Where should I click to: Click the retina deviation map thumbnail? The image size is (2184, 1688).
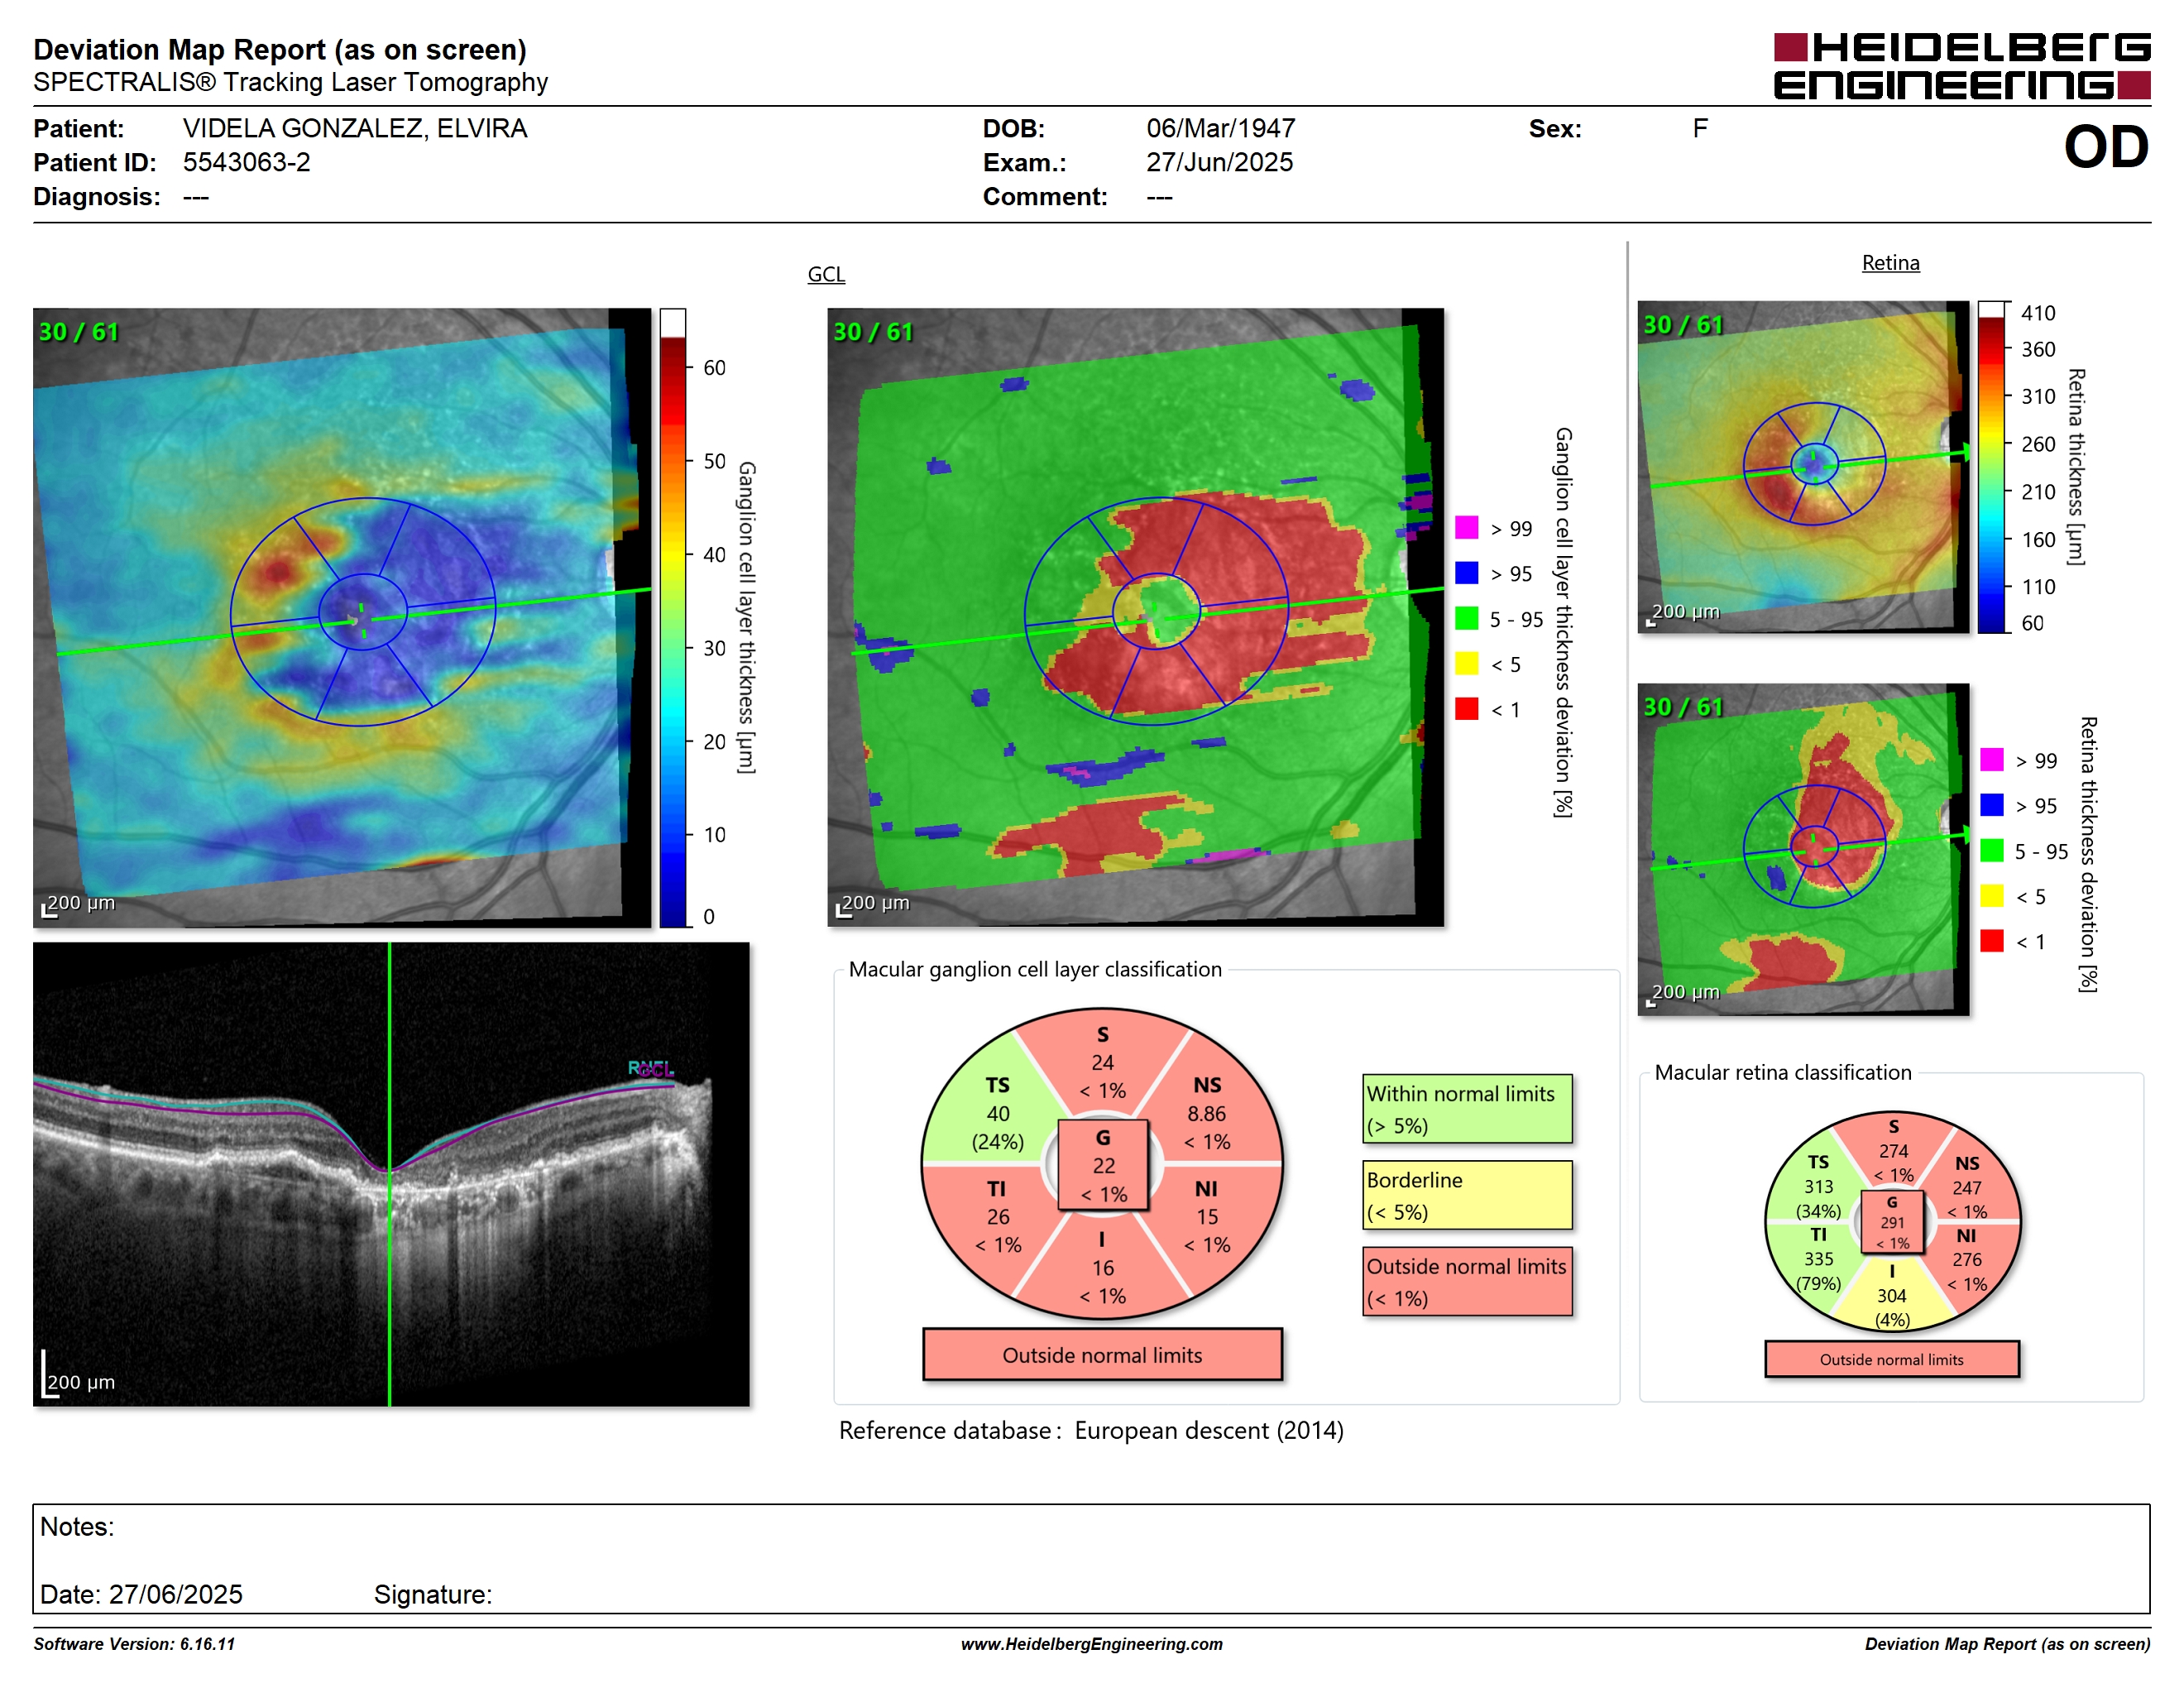(x=1803, y=849)
